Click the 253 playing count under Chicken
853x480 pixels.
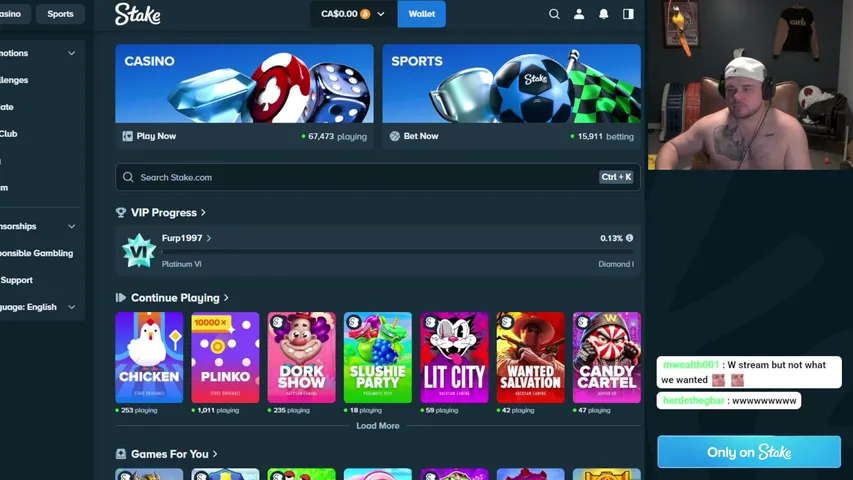pyautogui.click(x=137, y=410)
